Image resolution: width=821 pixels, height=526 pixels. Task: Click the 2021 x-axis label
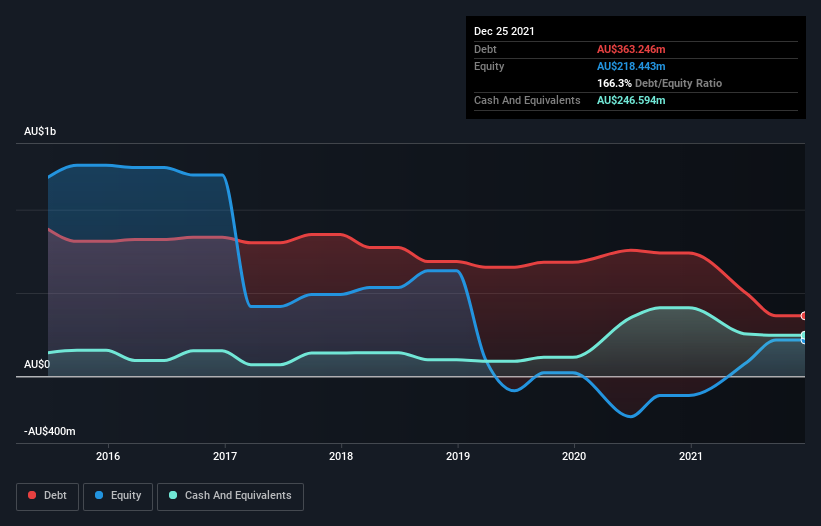pyautogui.click(x=691, y=456)
